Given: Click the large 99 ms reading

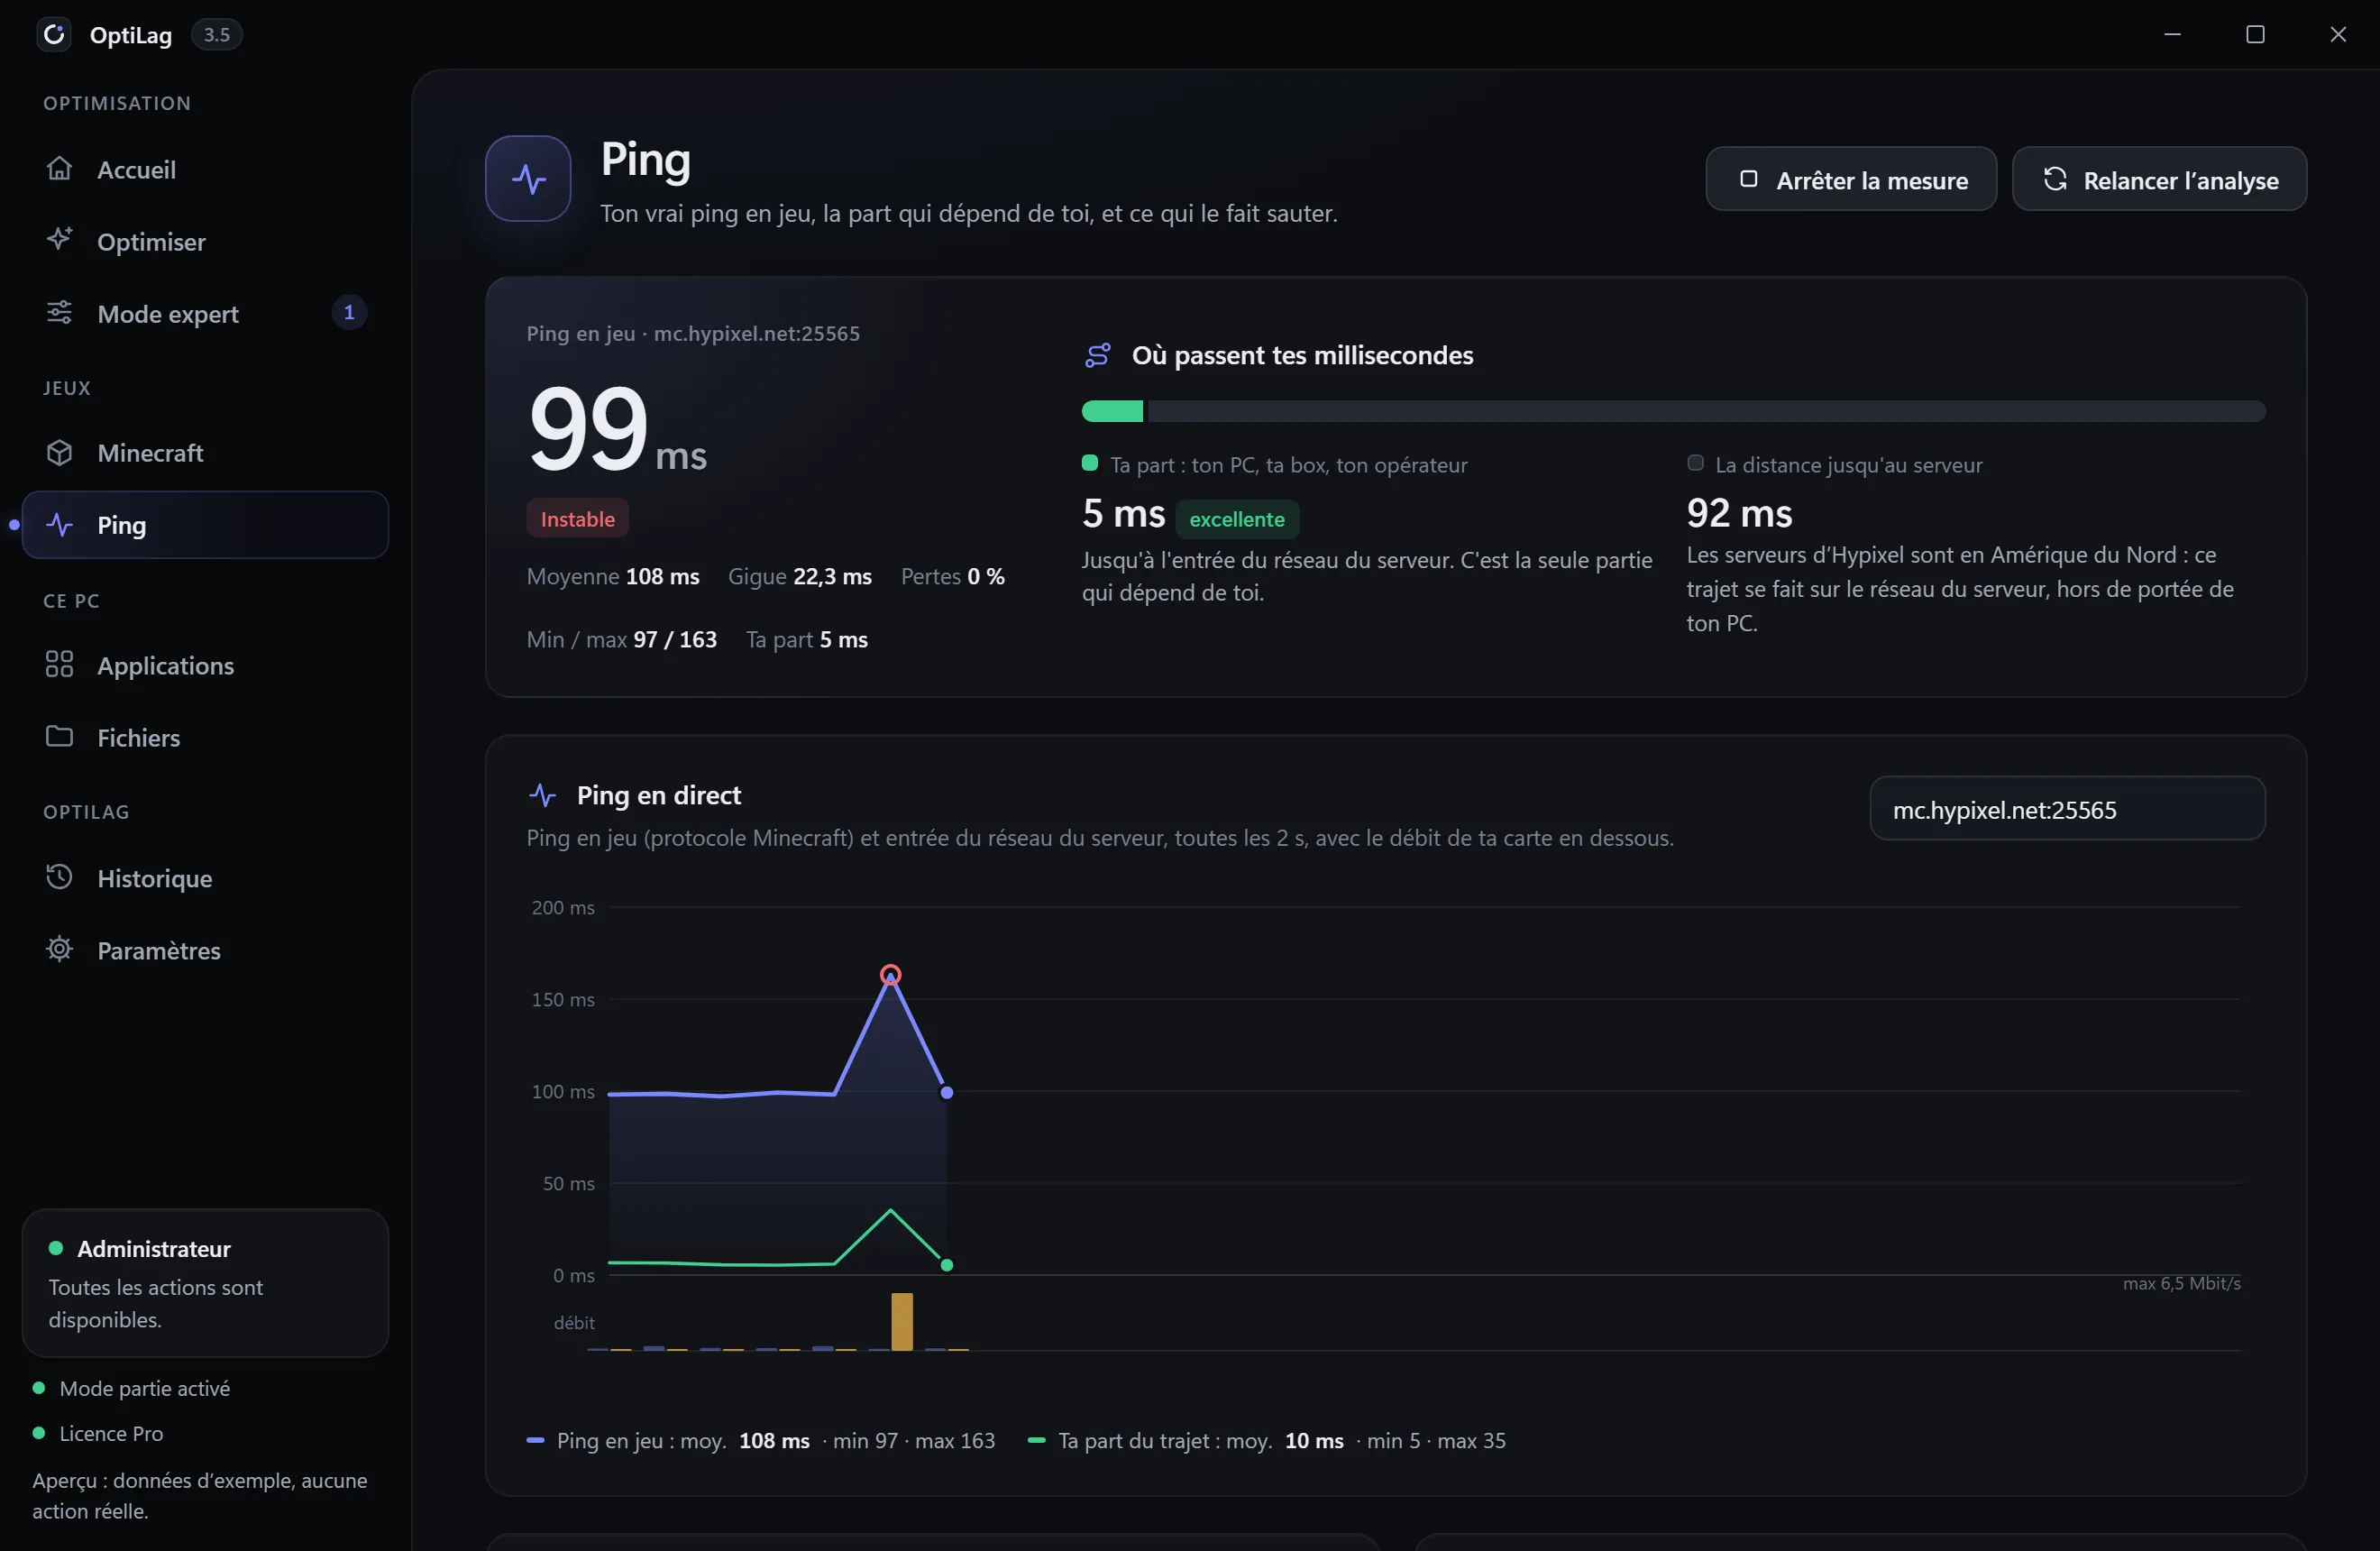Looking at the screenshot, I should (x=617, y=430).
